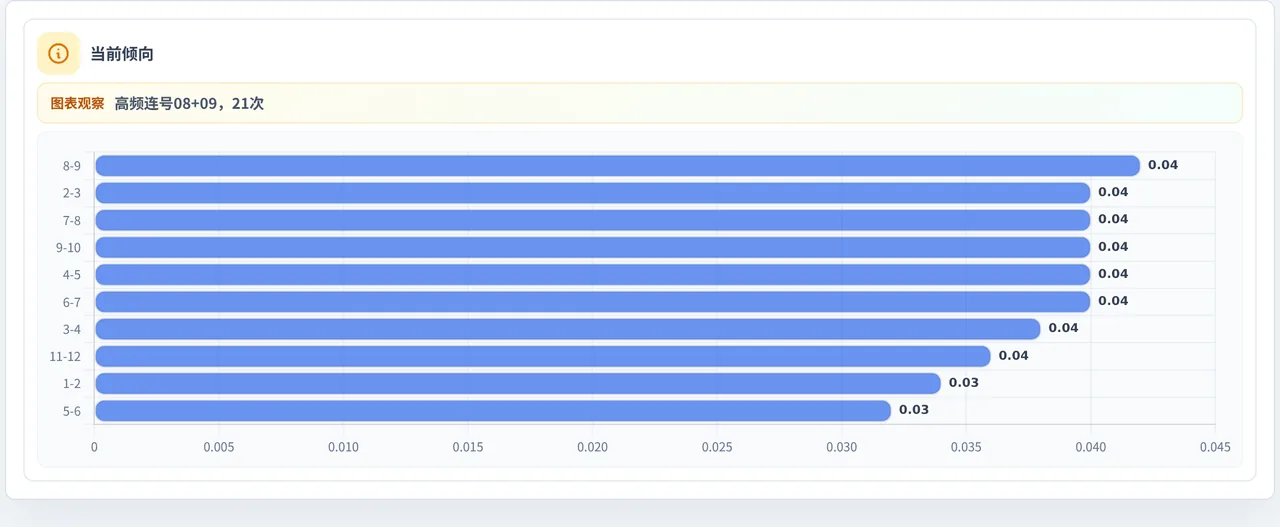Click the 8-9 y-axis category label
1280x527 pixels.
tap(71, 165)
